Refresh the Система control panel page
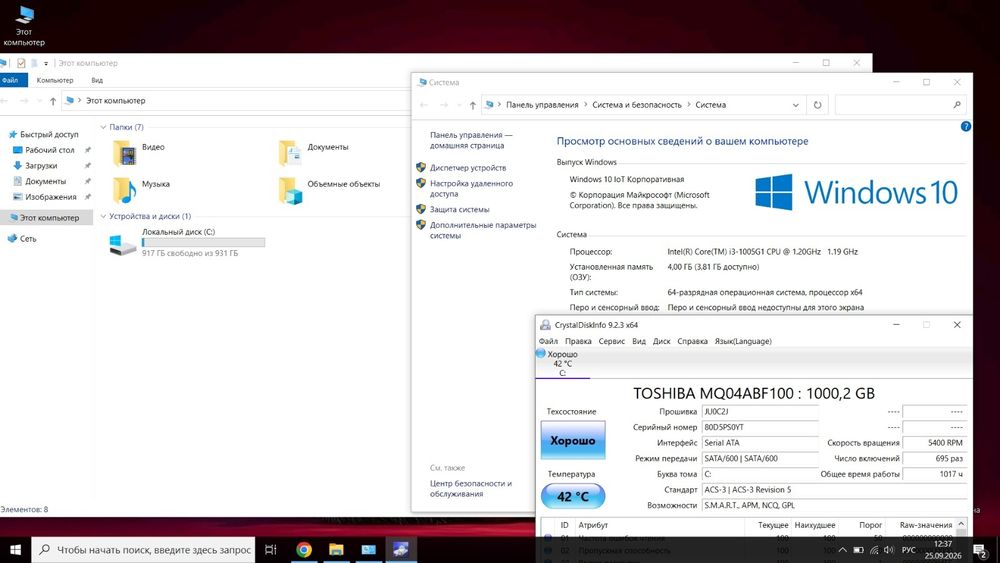Screen dimensions: 1000x563 (817, 105)
